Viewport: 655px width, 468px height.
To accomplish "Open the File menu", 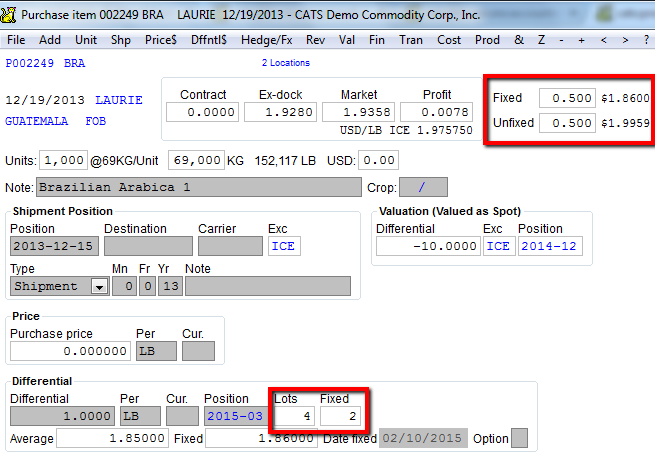I will 16,40.
